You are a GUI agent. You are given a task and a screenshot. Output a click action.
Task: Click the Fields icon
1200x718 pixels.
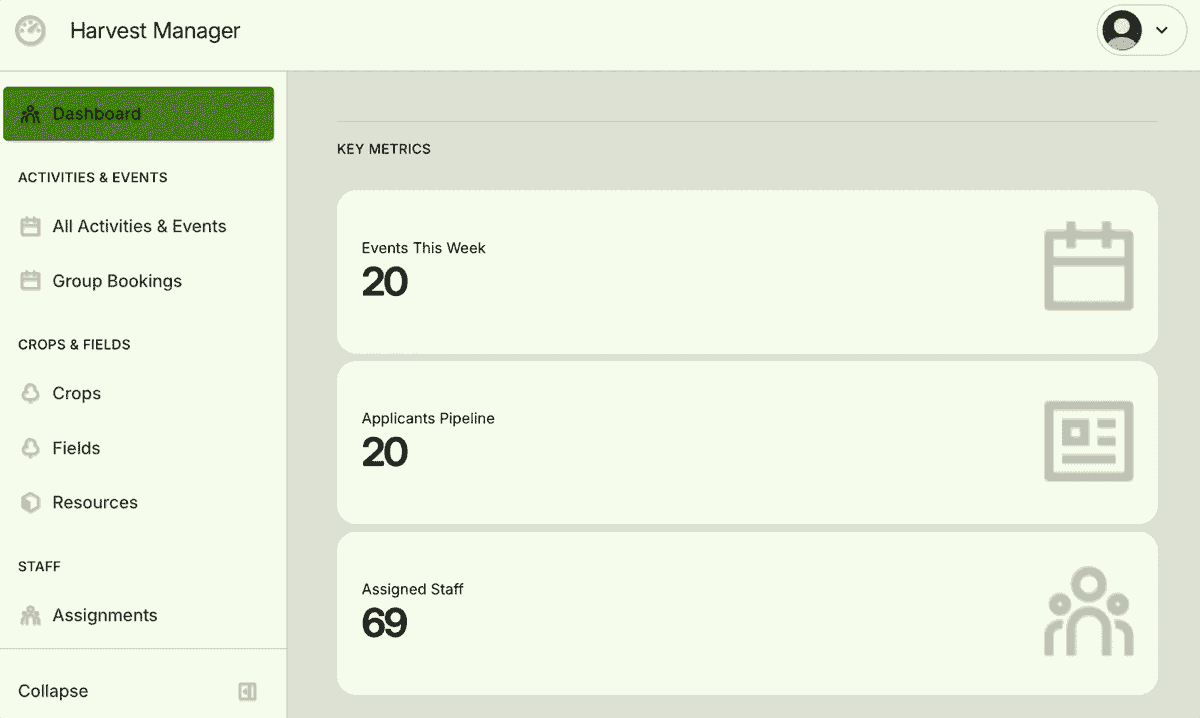pyautogui.click(x=28, y=448)
